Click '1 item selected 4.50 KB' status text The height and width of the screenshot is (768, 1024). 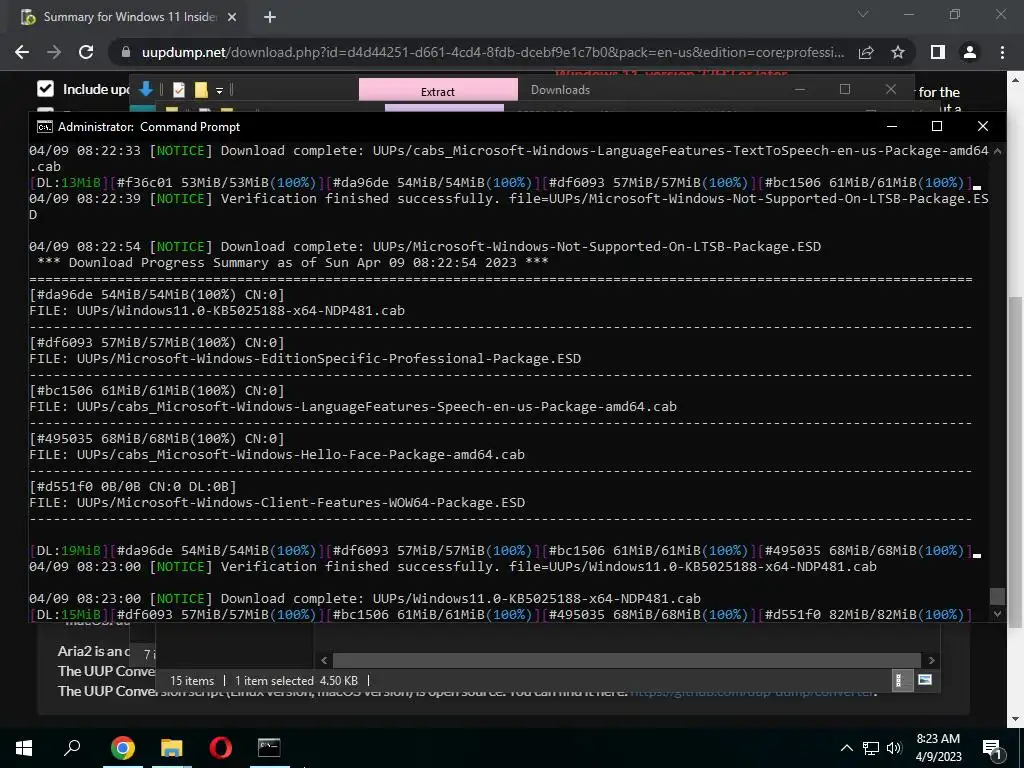click(296, 680)
